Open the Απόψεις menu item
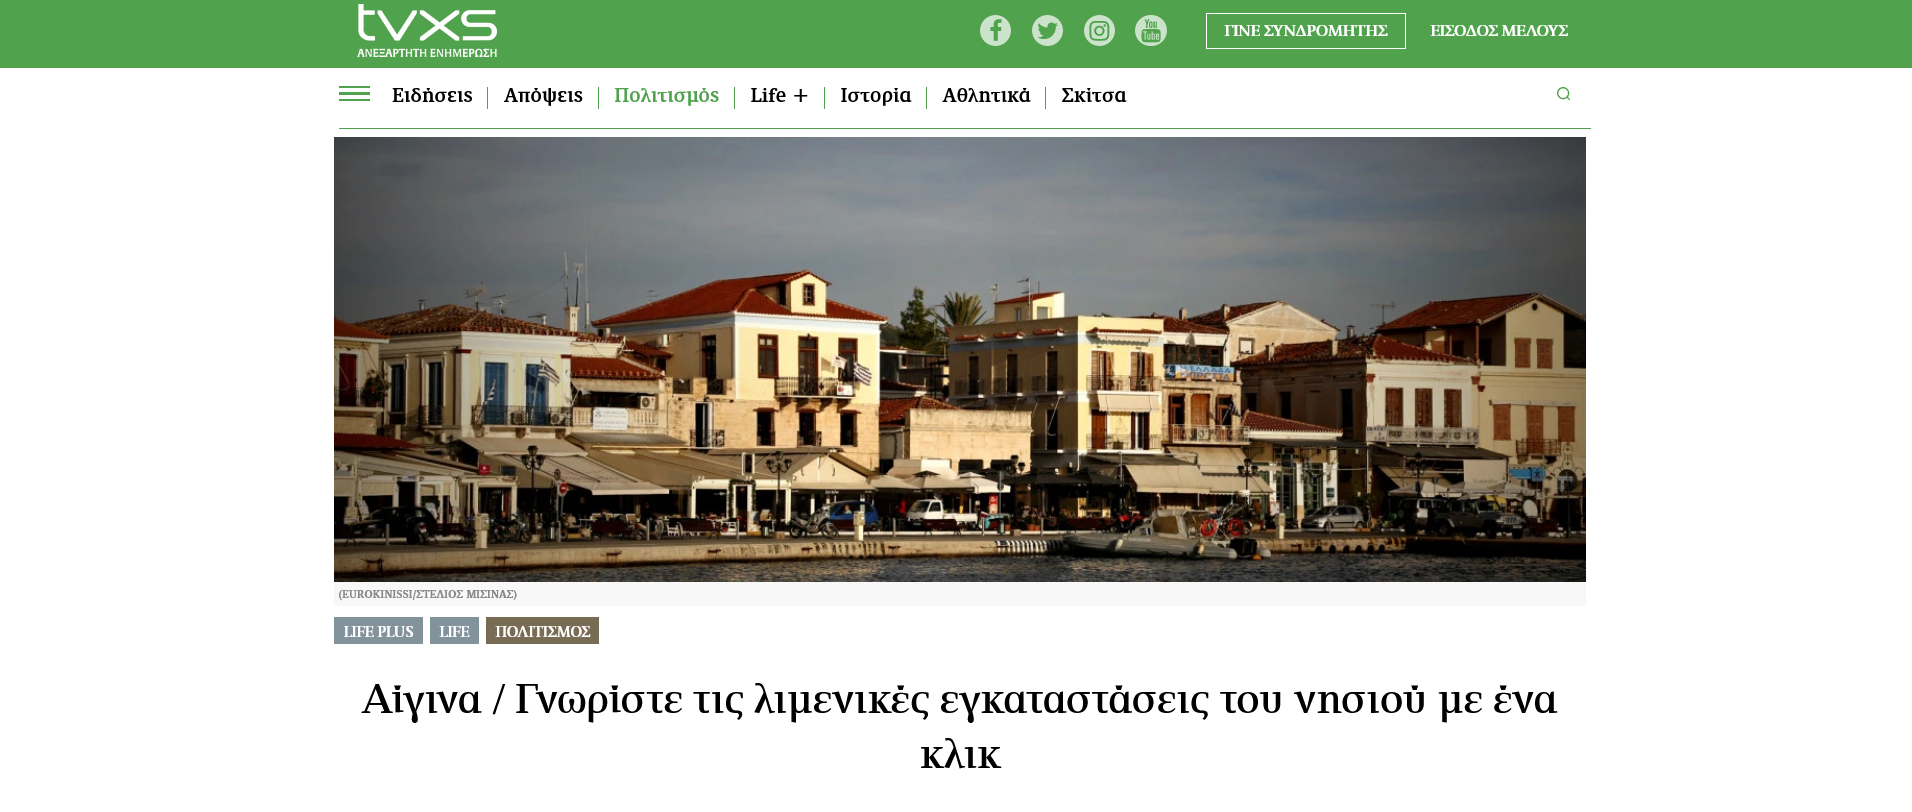Viewport: 1912px width, 812px height. [543, 96]
